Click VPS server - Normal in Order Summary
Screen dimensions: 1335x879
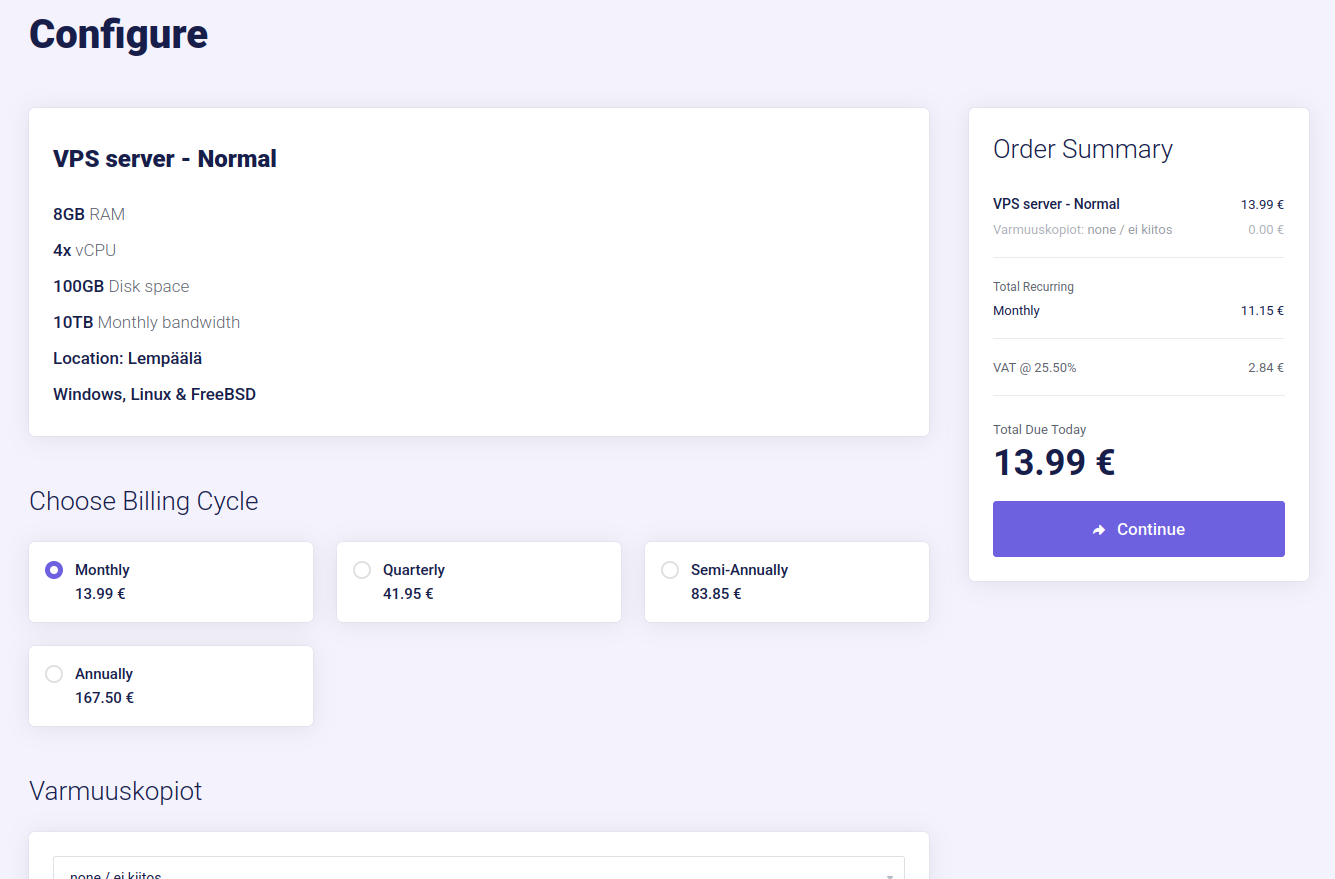pos(1056,204)
